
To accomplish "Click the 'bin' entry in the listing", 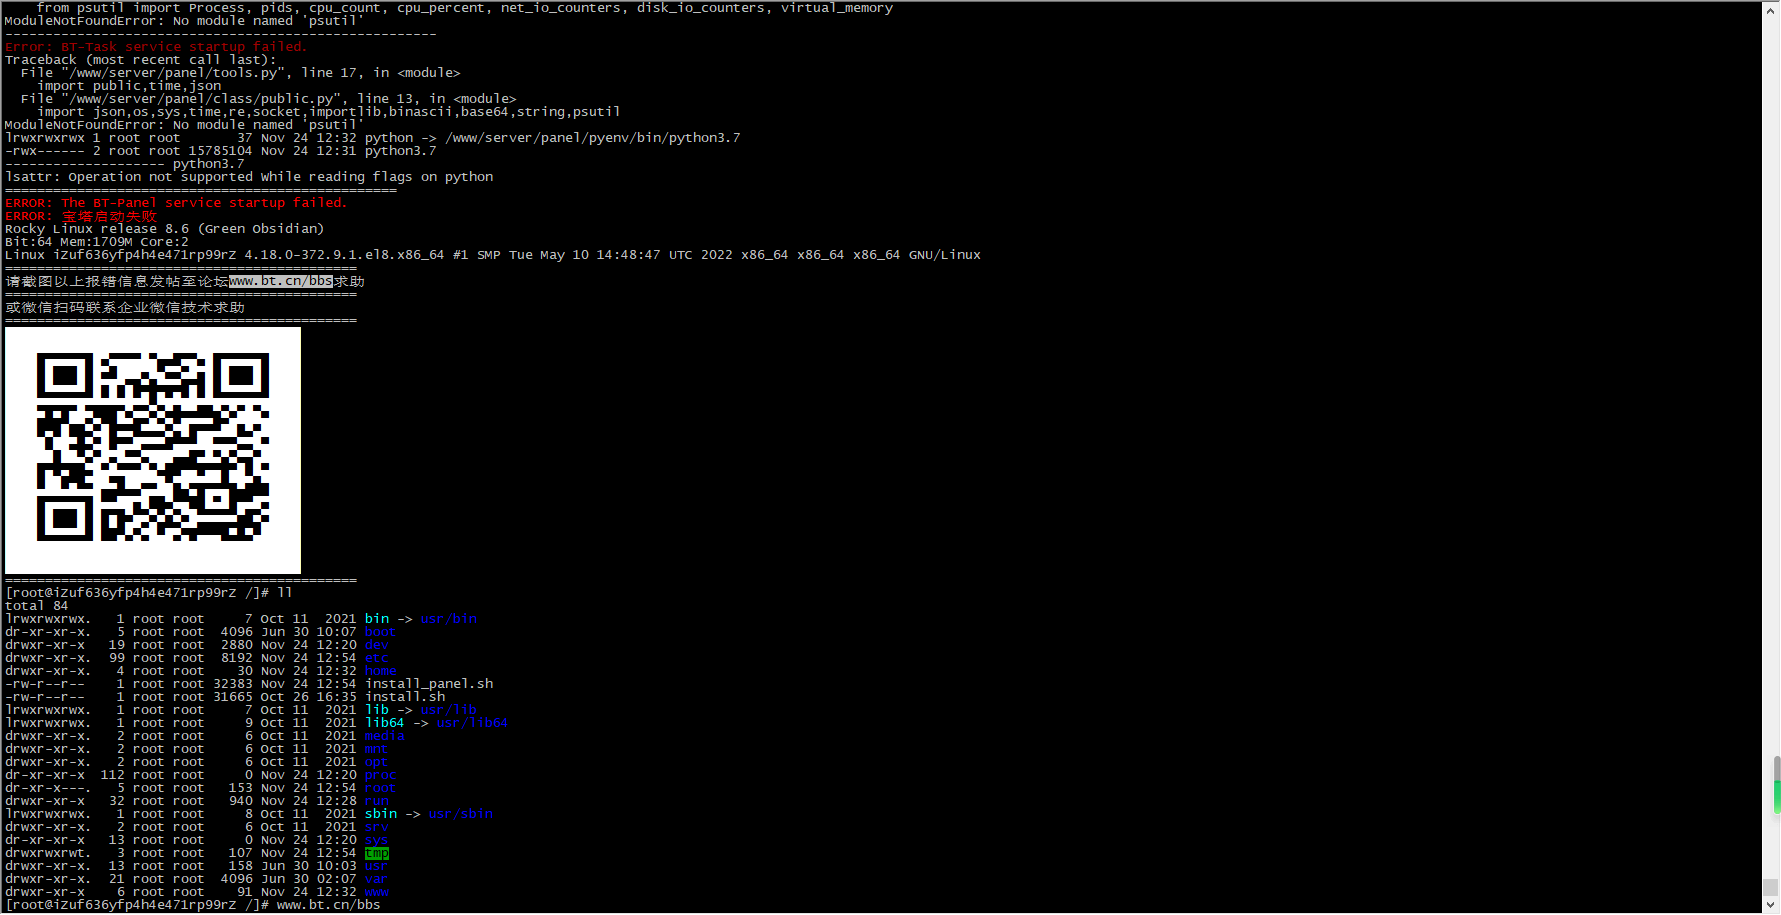I will point(377,619).
